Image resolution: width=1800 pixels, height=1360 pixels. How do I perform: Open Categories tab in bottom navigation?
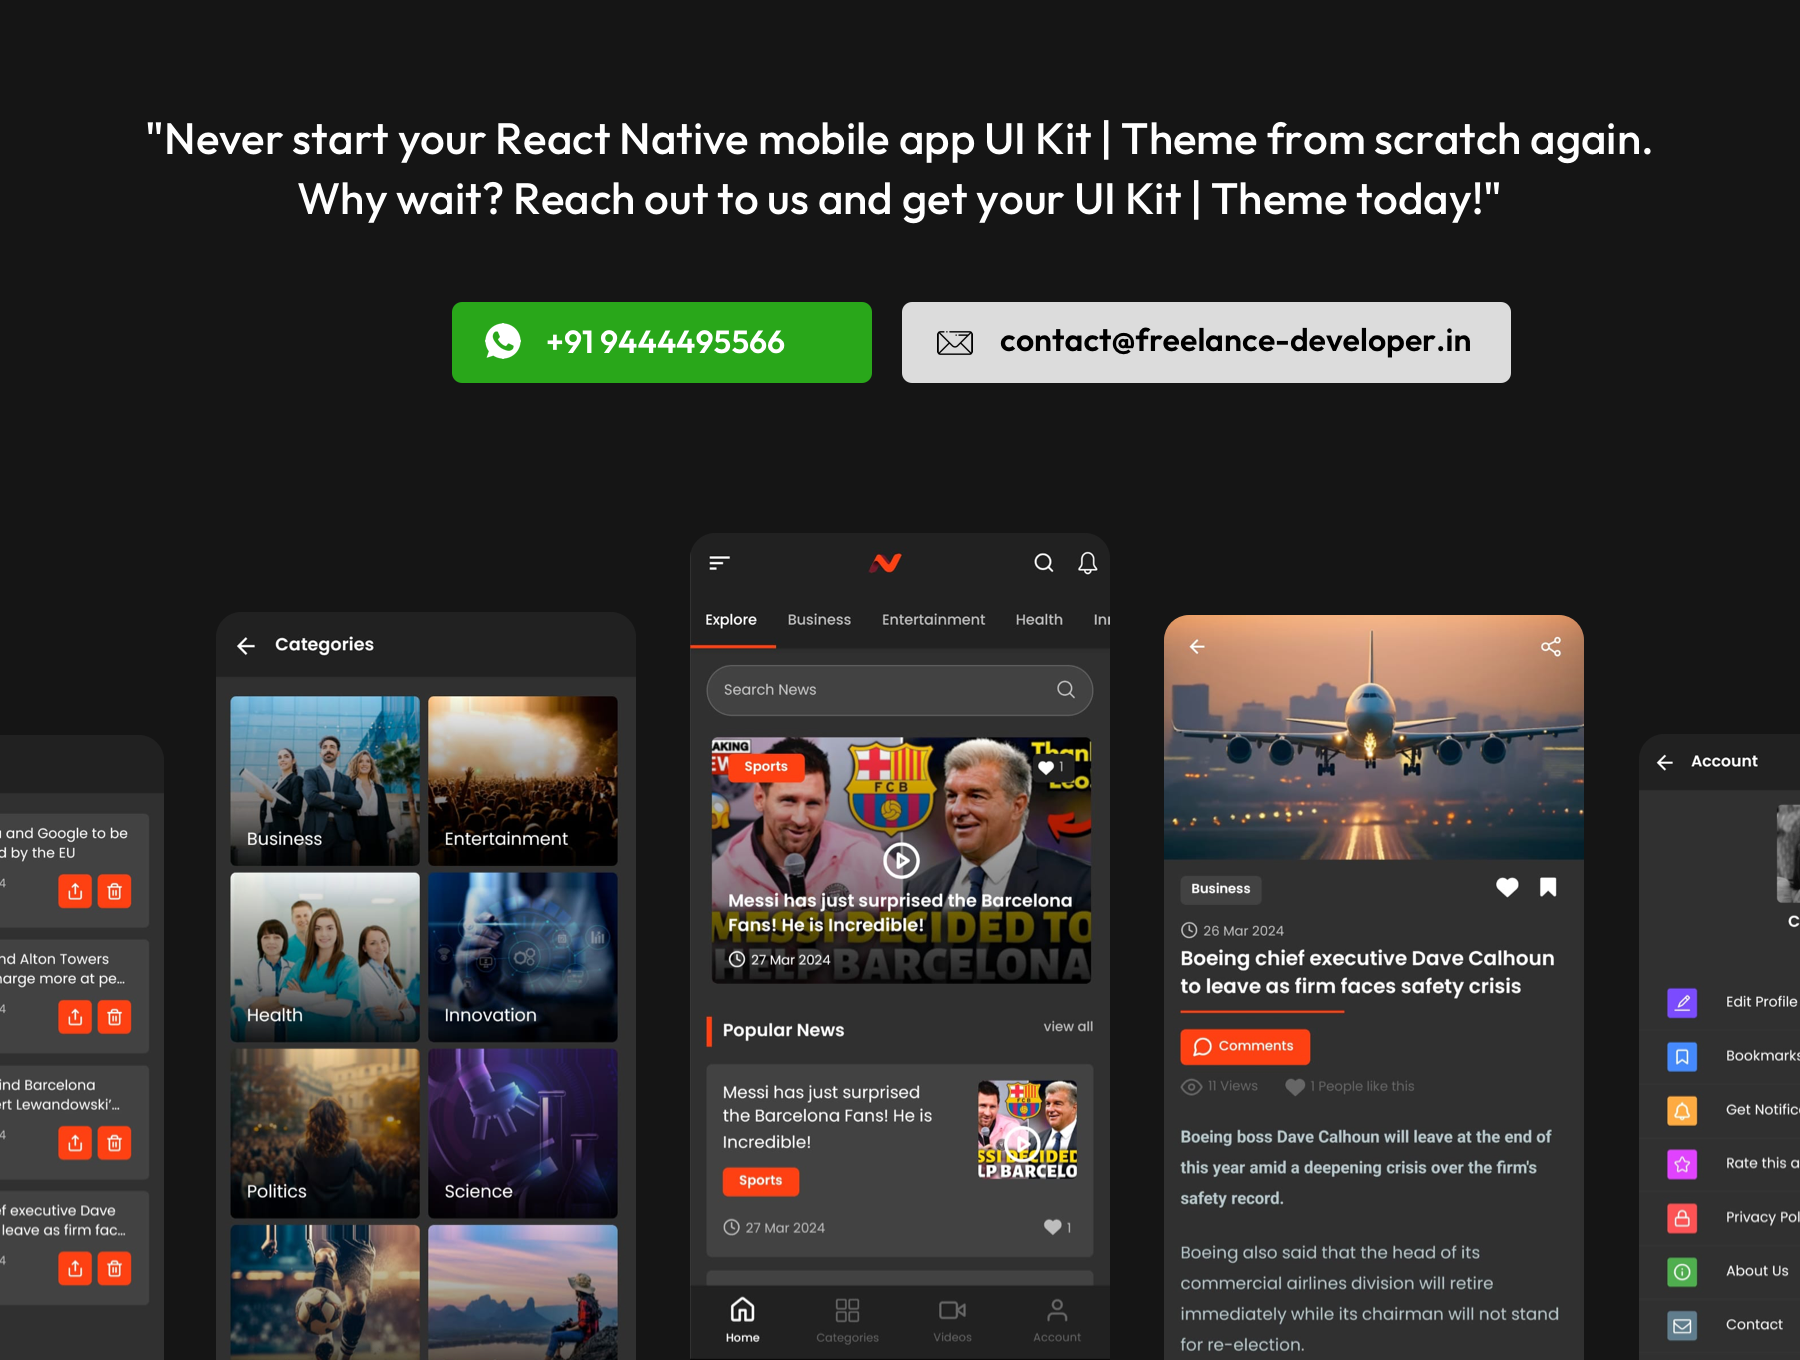coord(847,1320)
